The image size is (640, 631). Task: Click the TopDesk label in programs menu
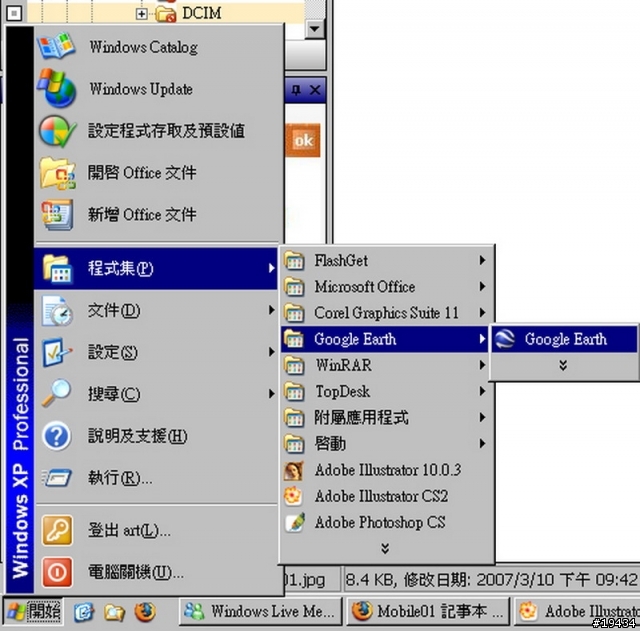343,391
